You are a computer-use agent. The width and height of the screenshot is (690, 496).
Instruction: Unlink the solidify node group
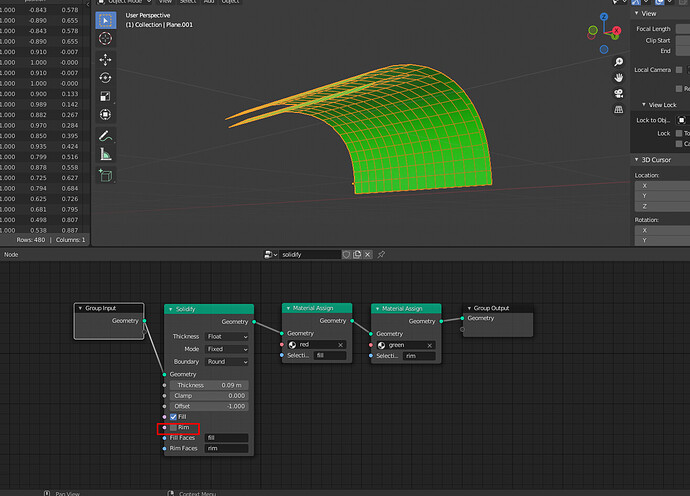(x=367, y=254)
